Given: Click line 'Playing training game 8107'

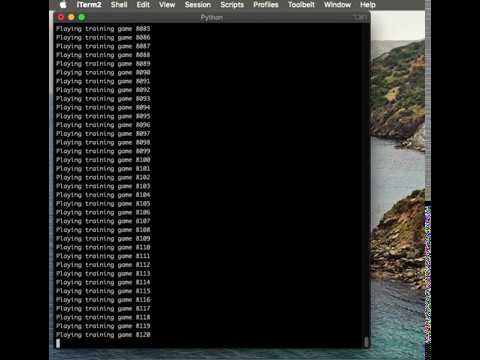Looking at the screenshot, I should 103,221.
